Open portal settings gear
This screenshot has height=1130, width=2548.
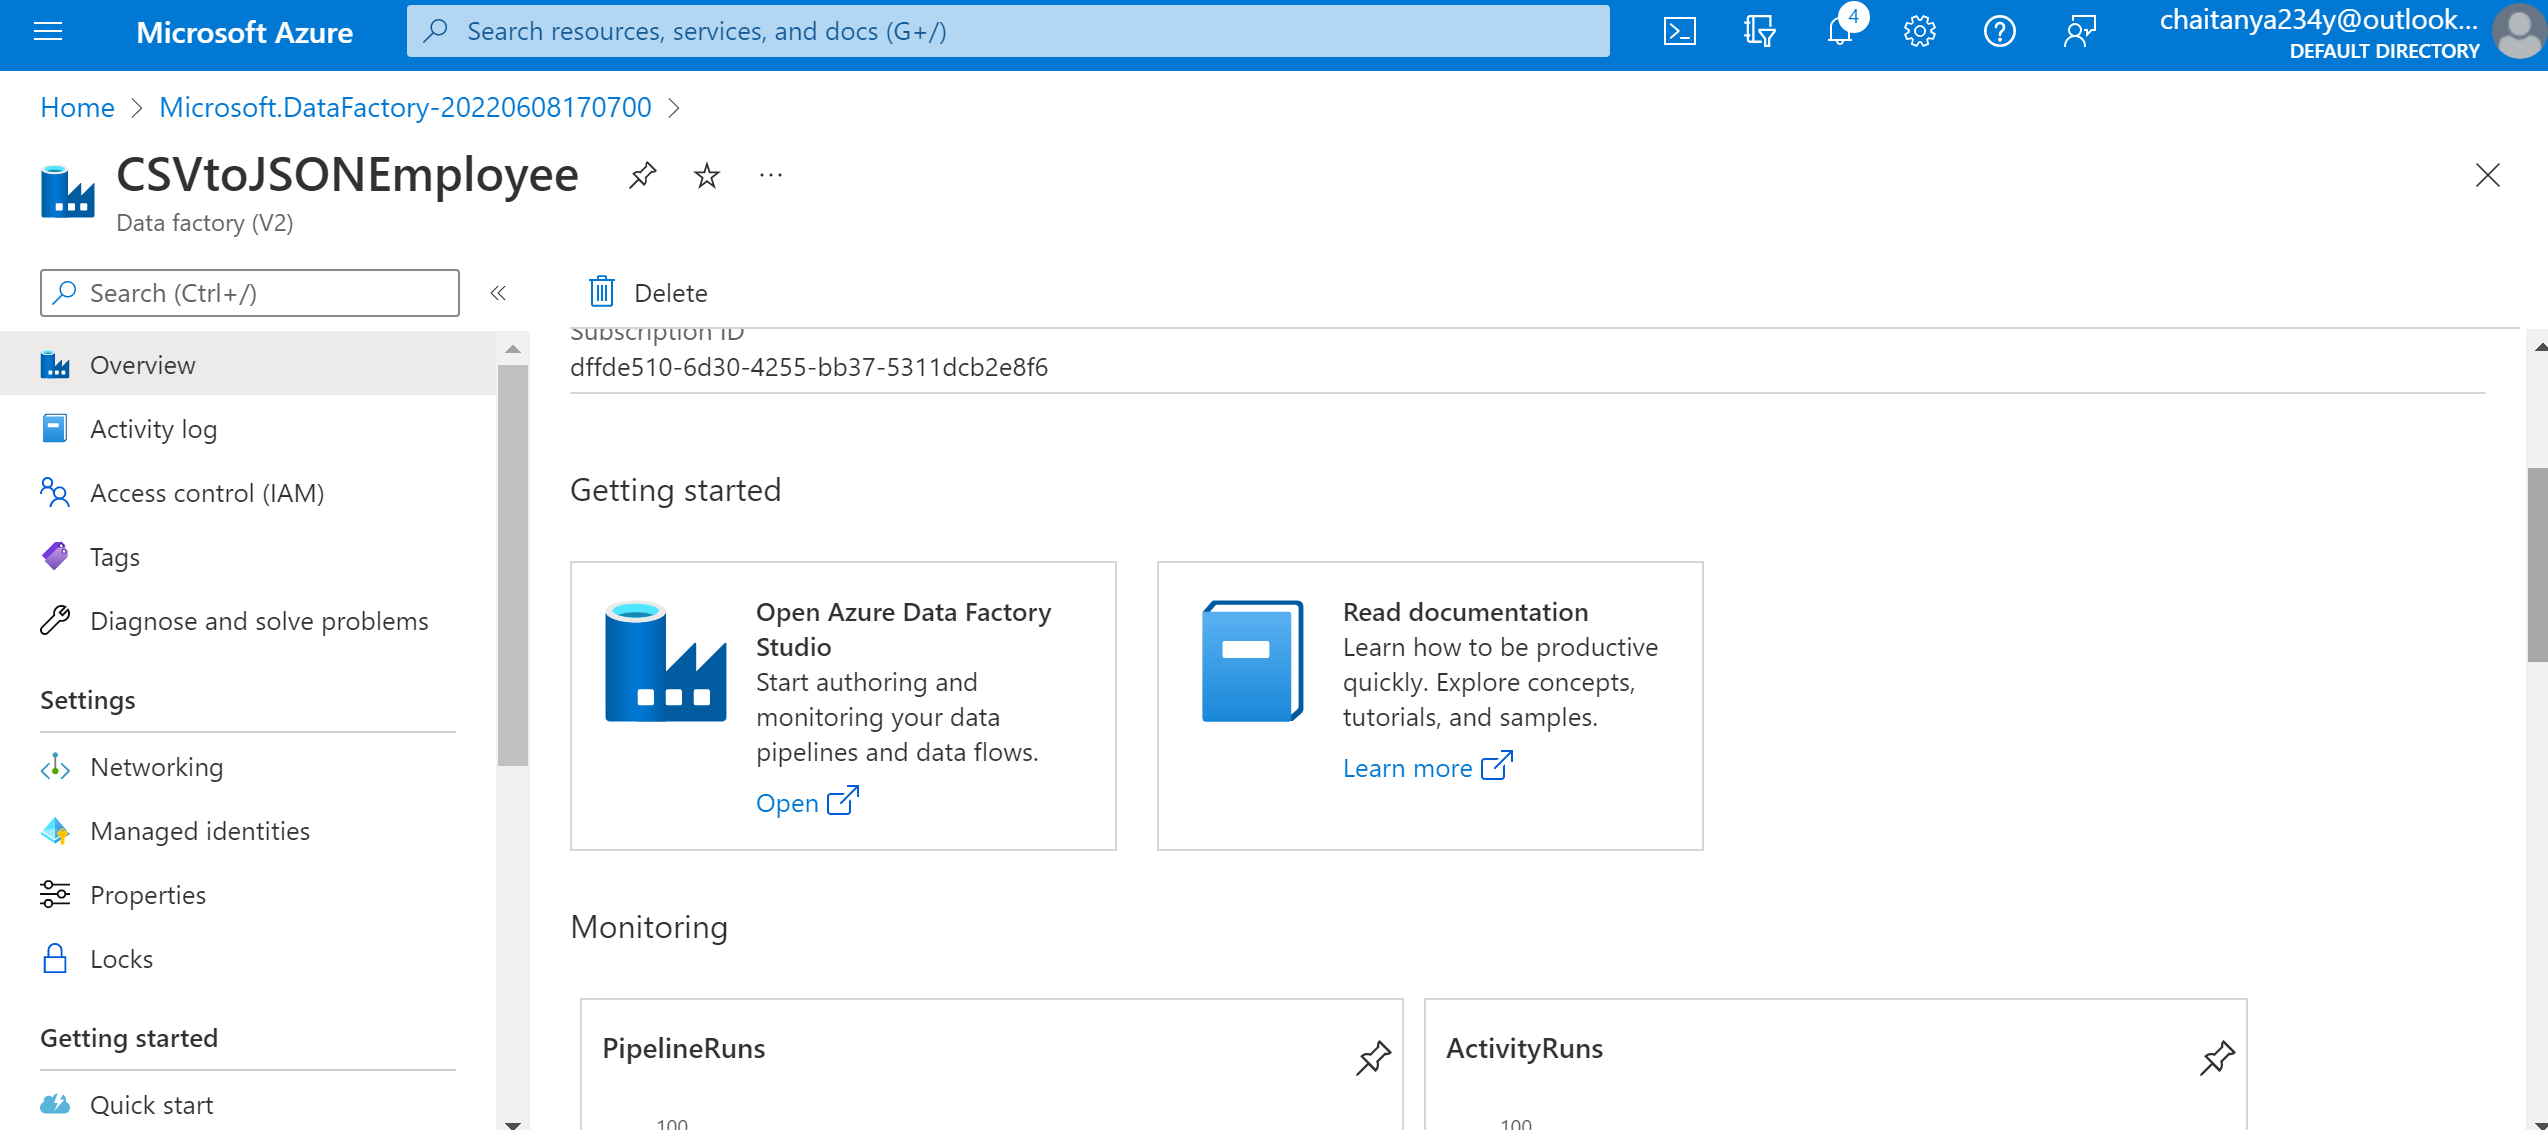click(x=1919, y=32)
